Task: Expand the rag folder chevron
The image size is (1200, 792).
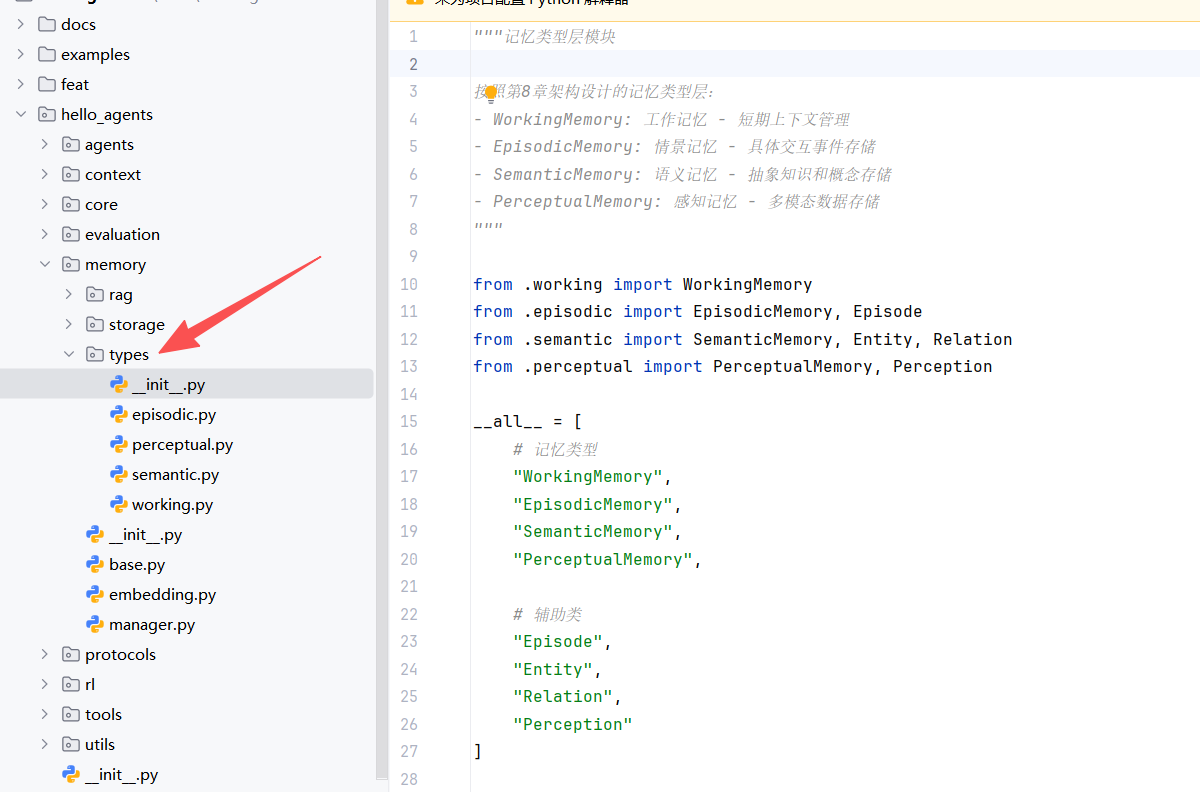Action: tap(69, 294)
